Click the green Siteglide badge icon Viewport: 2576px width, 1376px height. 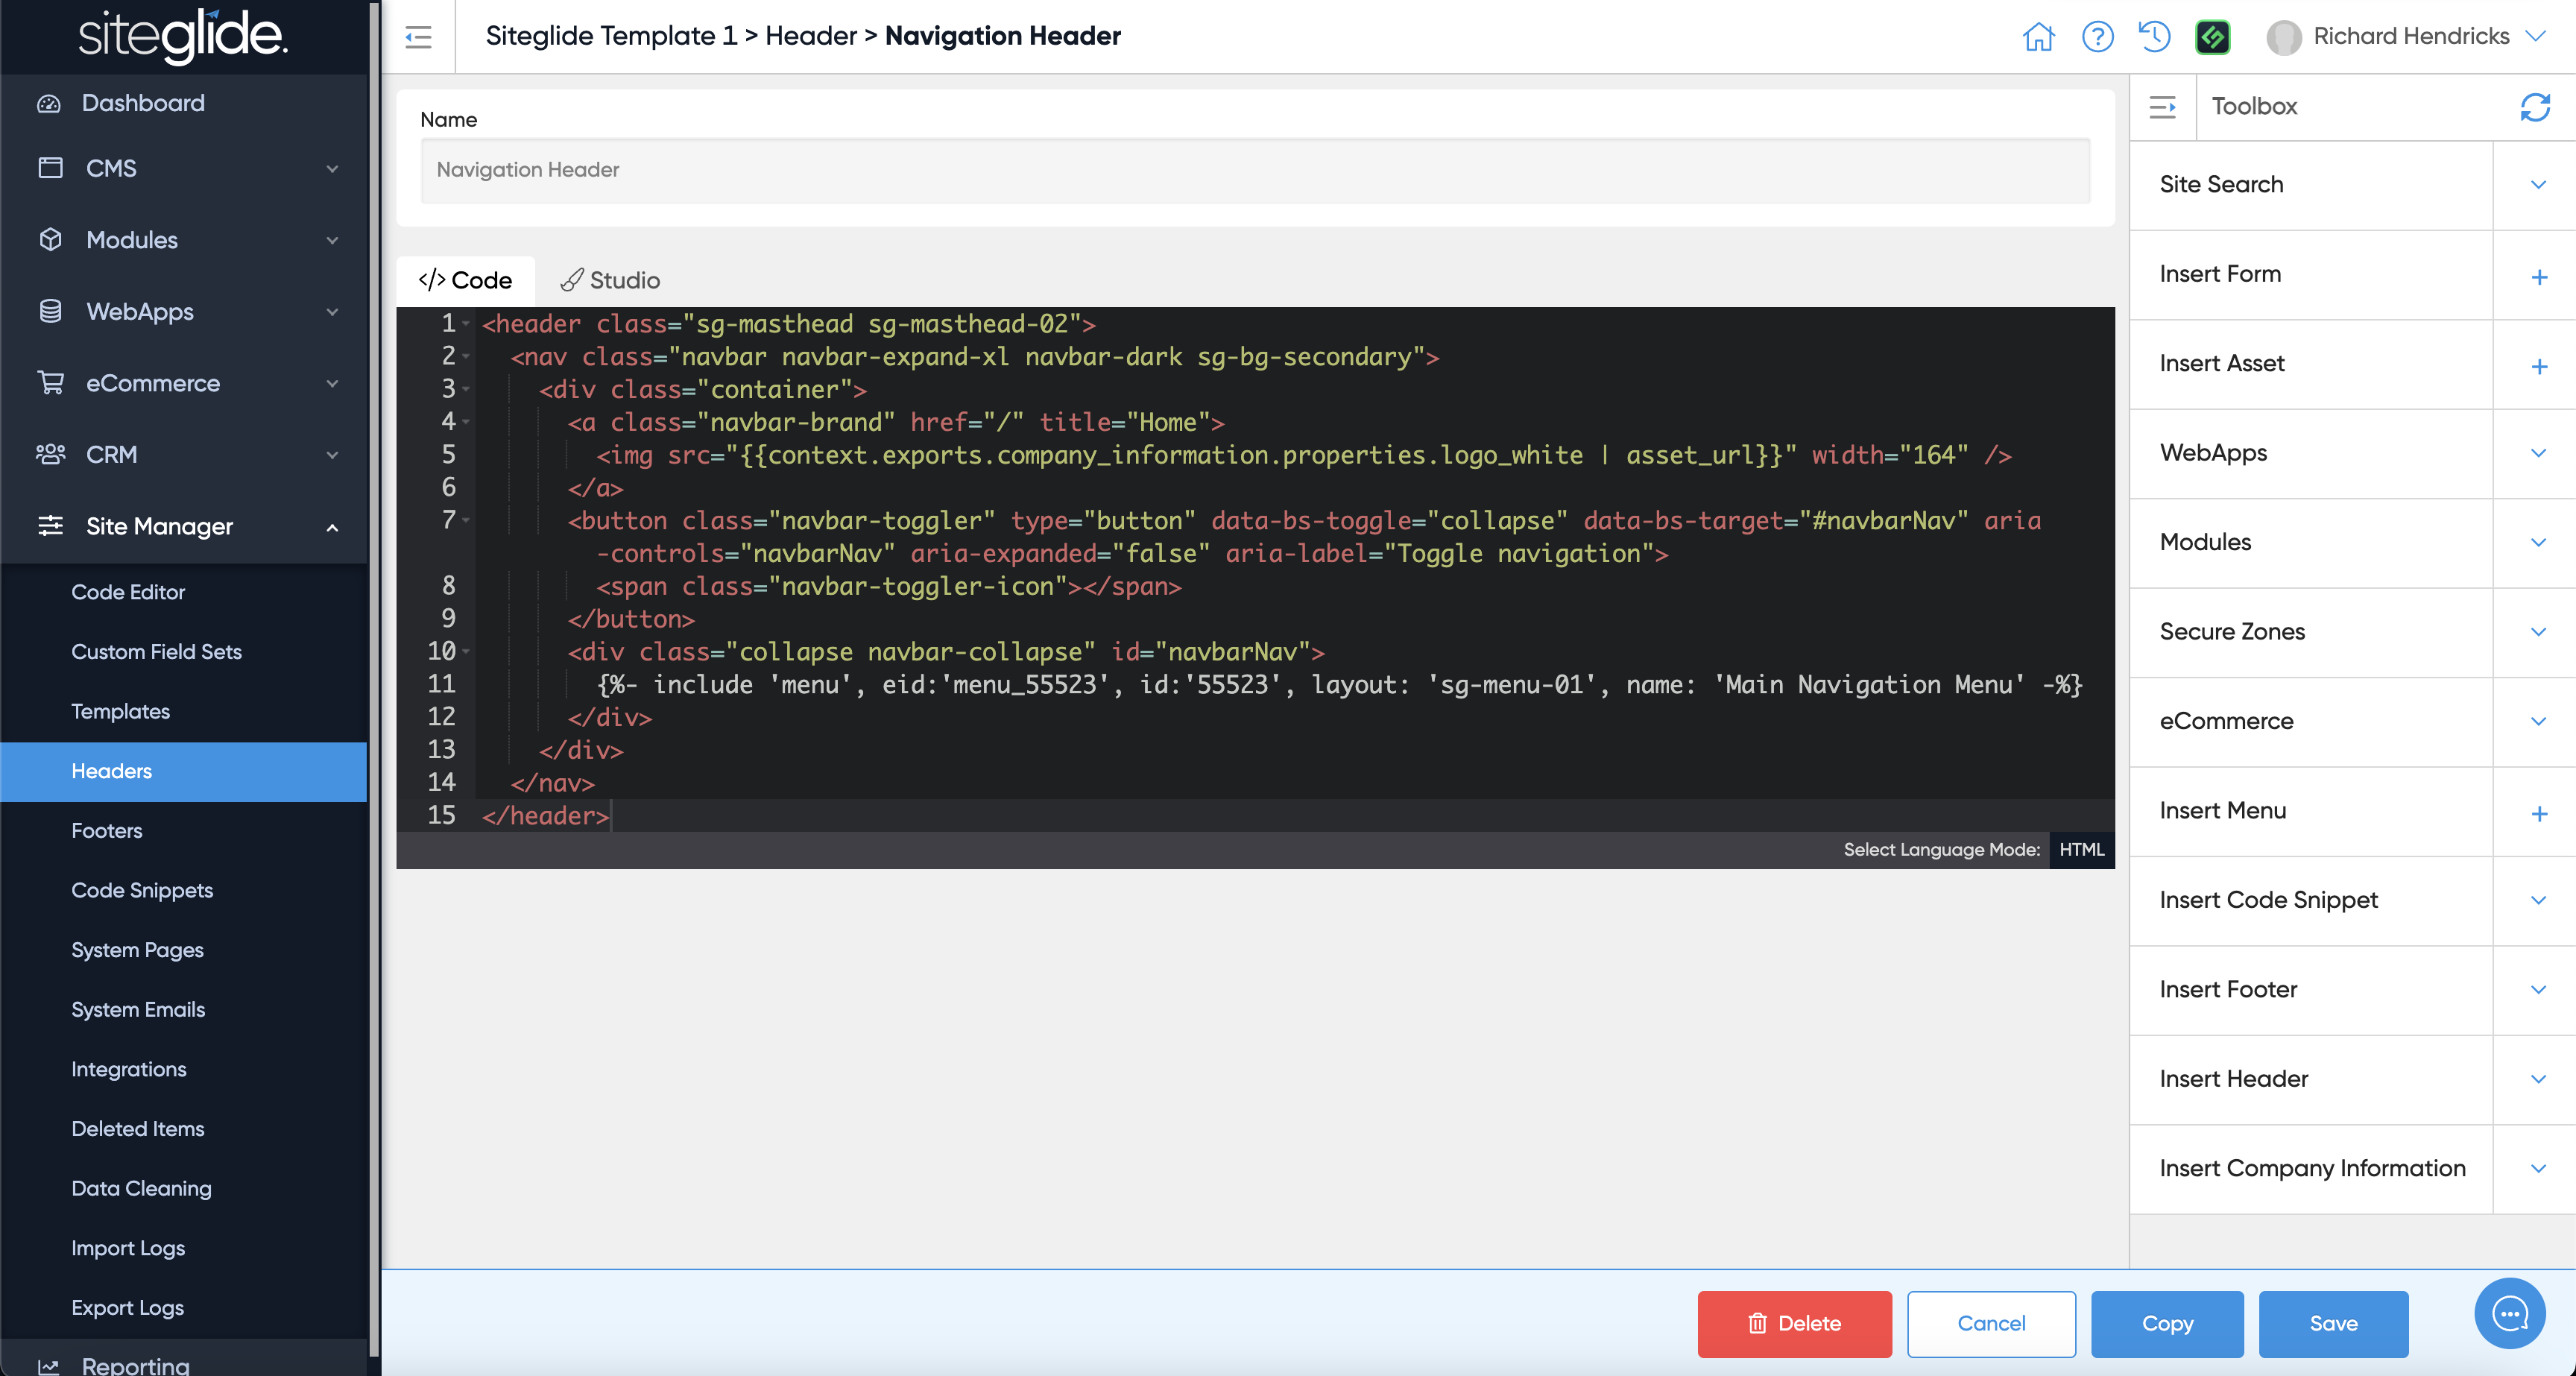coord(2212,37)
